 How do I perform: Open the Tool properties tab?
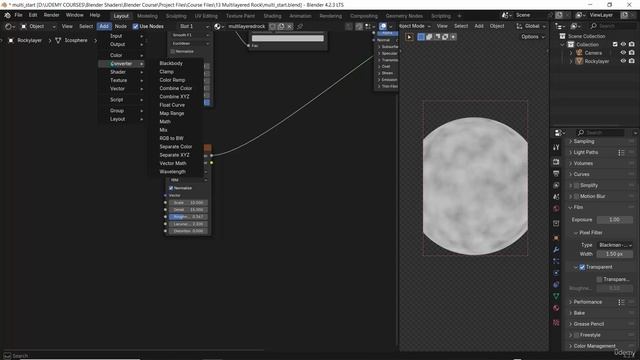point(556,147)
